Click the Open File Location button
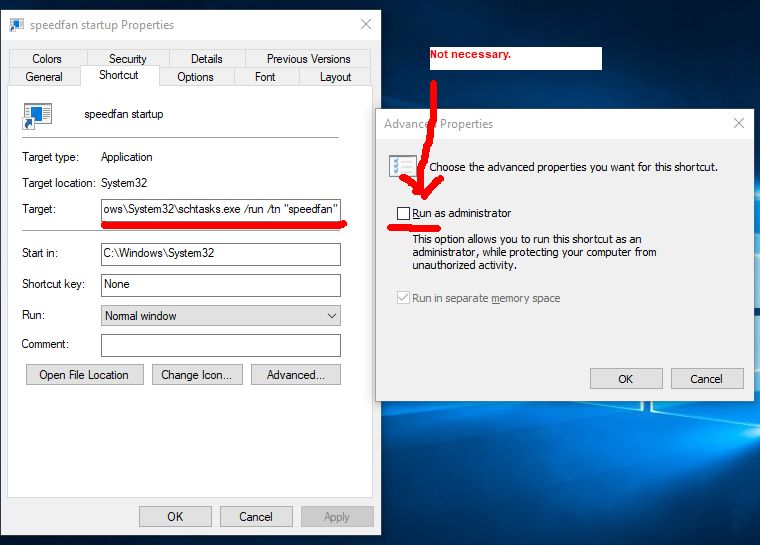 point(84,375)
